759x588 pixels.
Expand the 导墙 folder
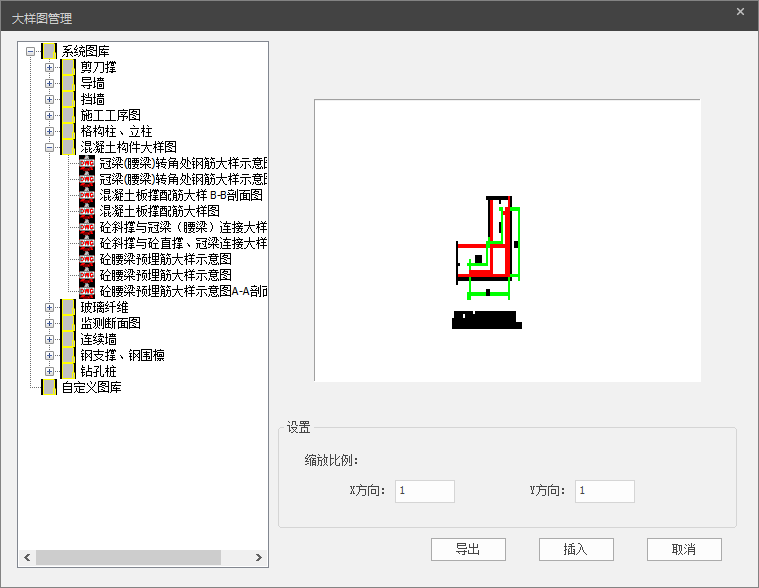(x=49, y=83)
